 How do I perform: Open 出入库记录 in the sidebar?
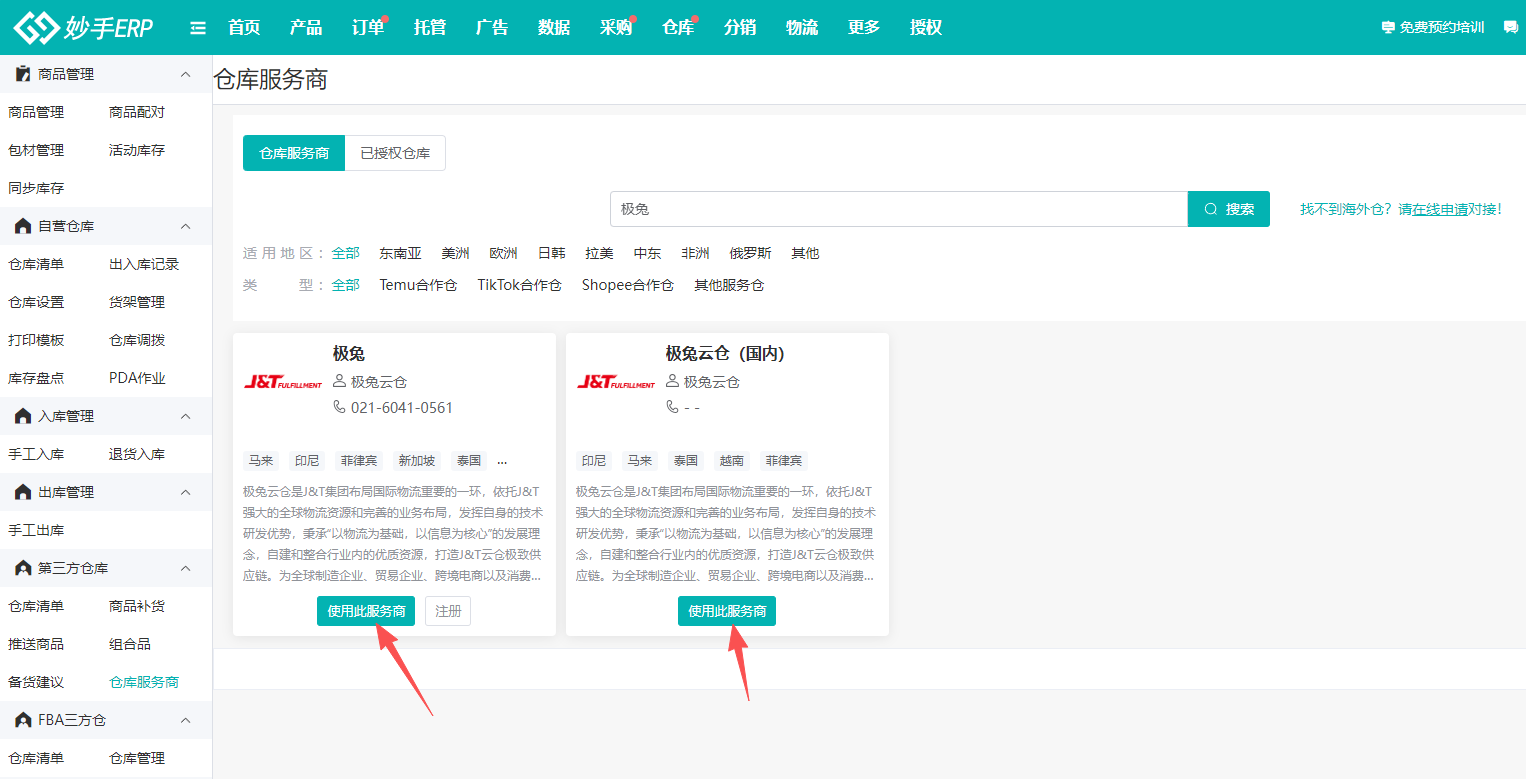coord(144,264)
